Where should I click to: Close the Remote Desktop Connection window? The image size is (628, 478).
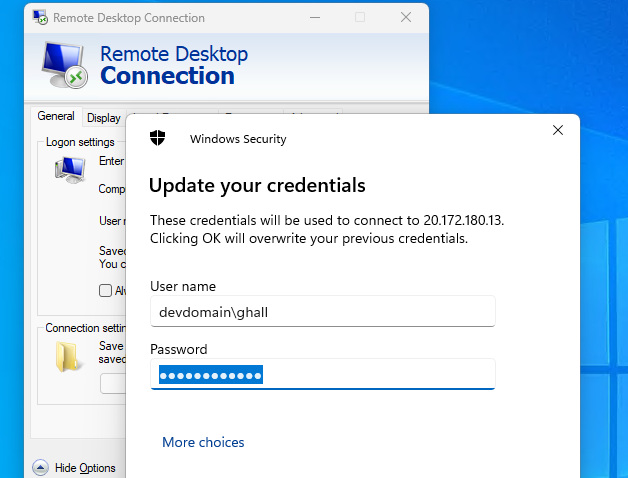pyautogui.click(x=406, y=18)
